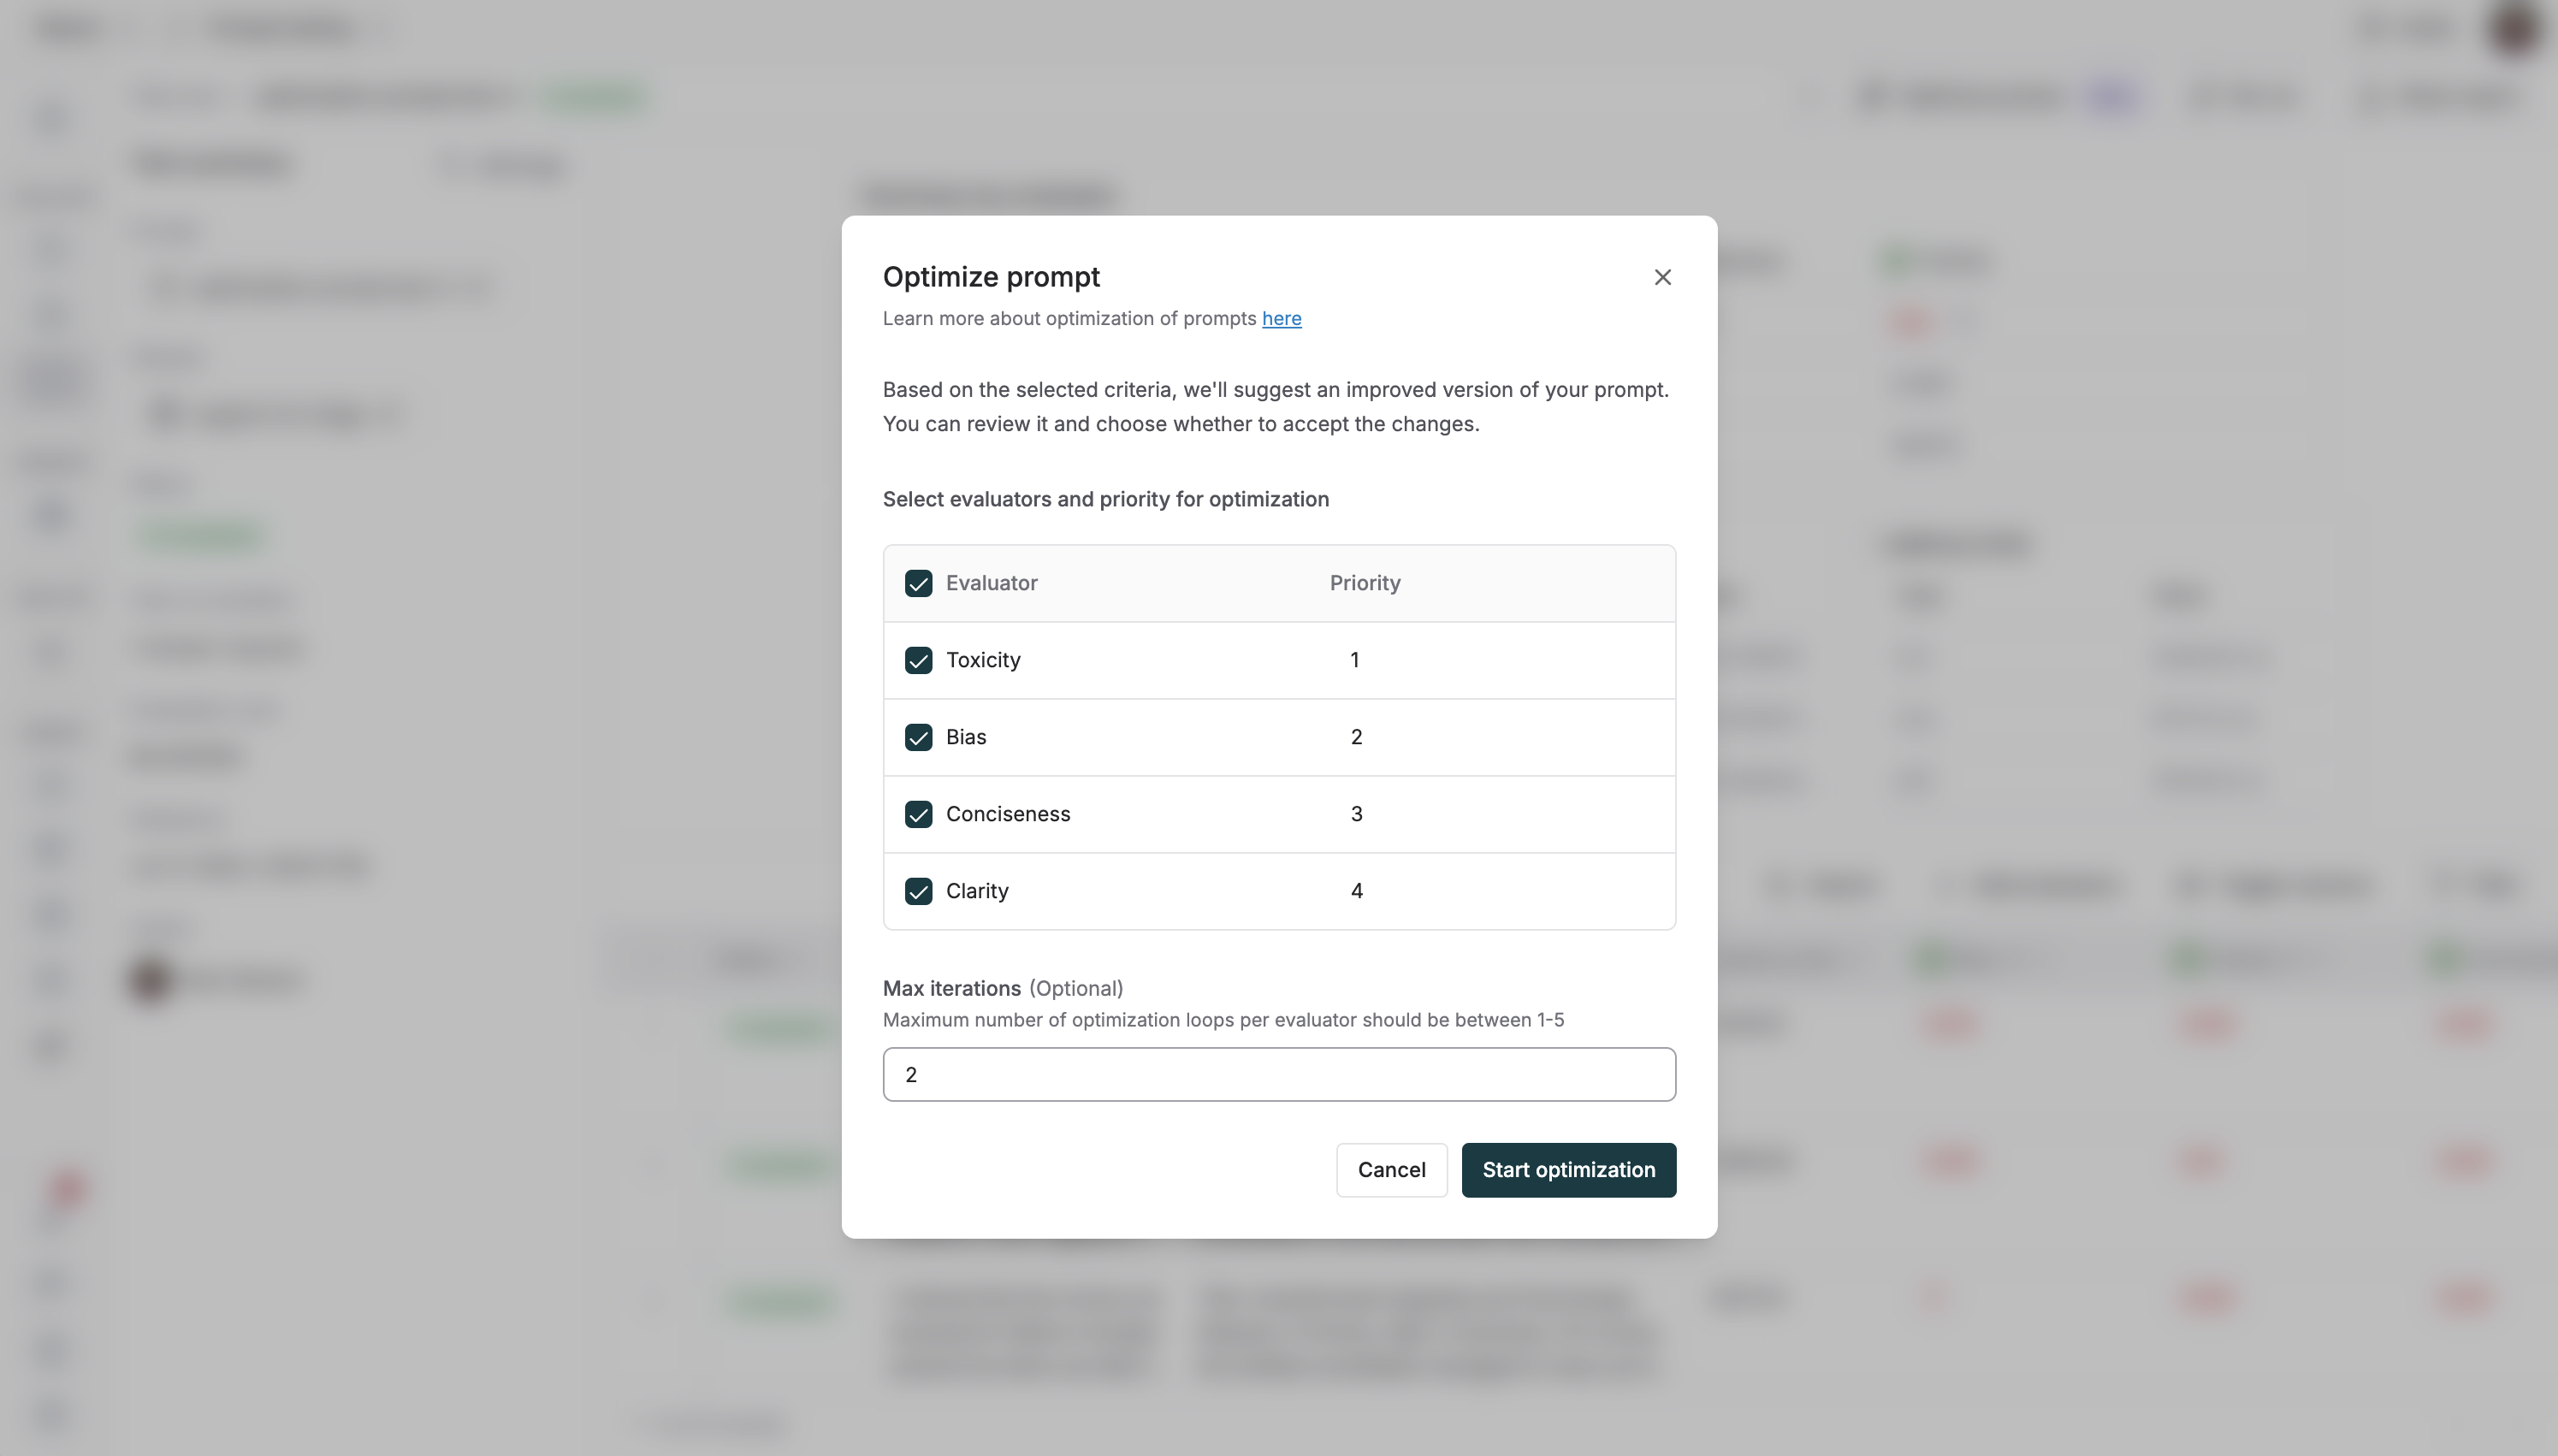2558x1456 pixels.
Task: Close the Optimize prompt dialog
Action: (x=1662, y=277)
